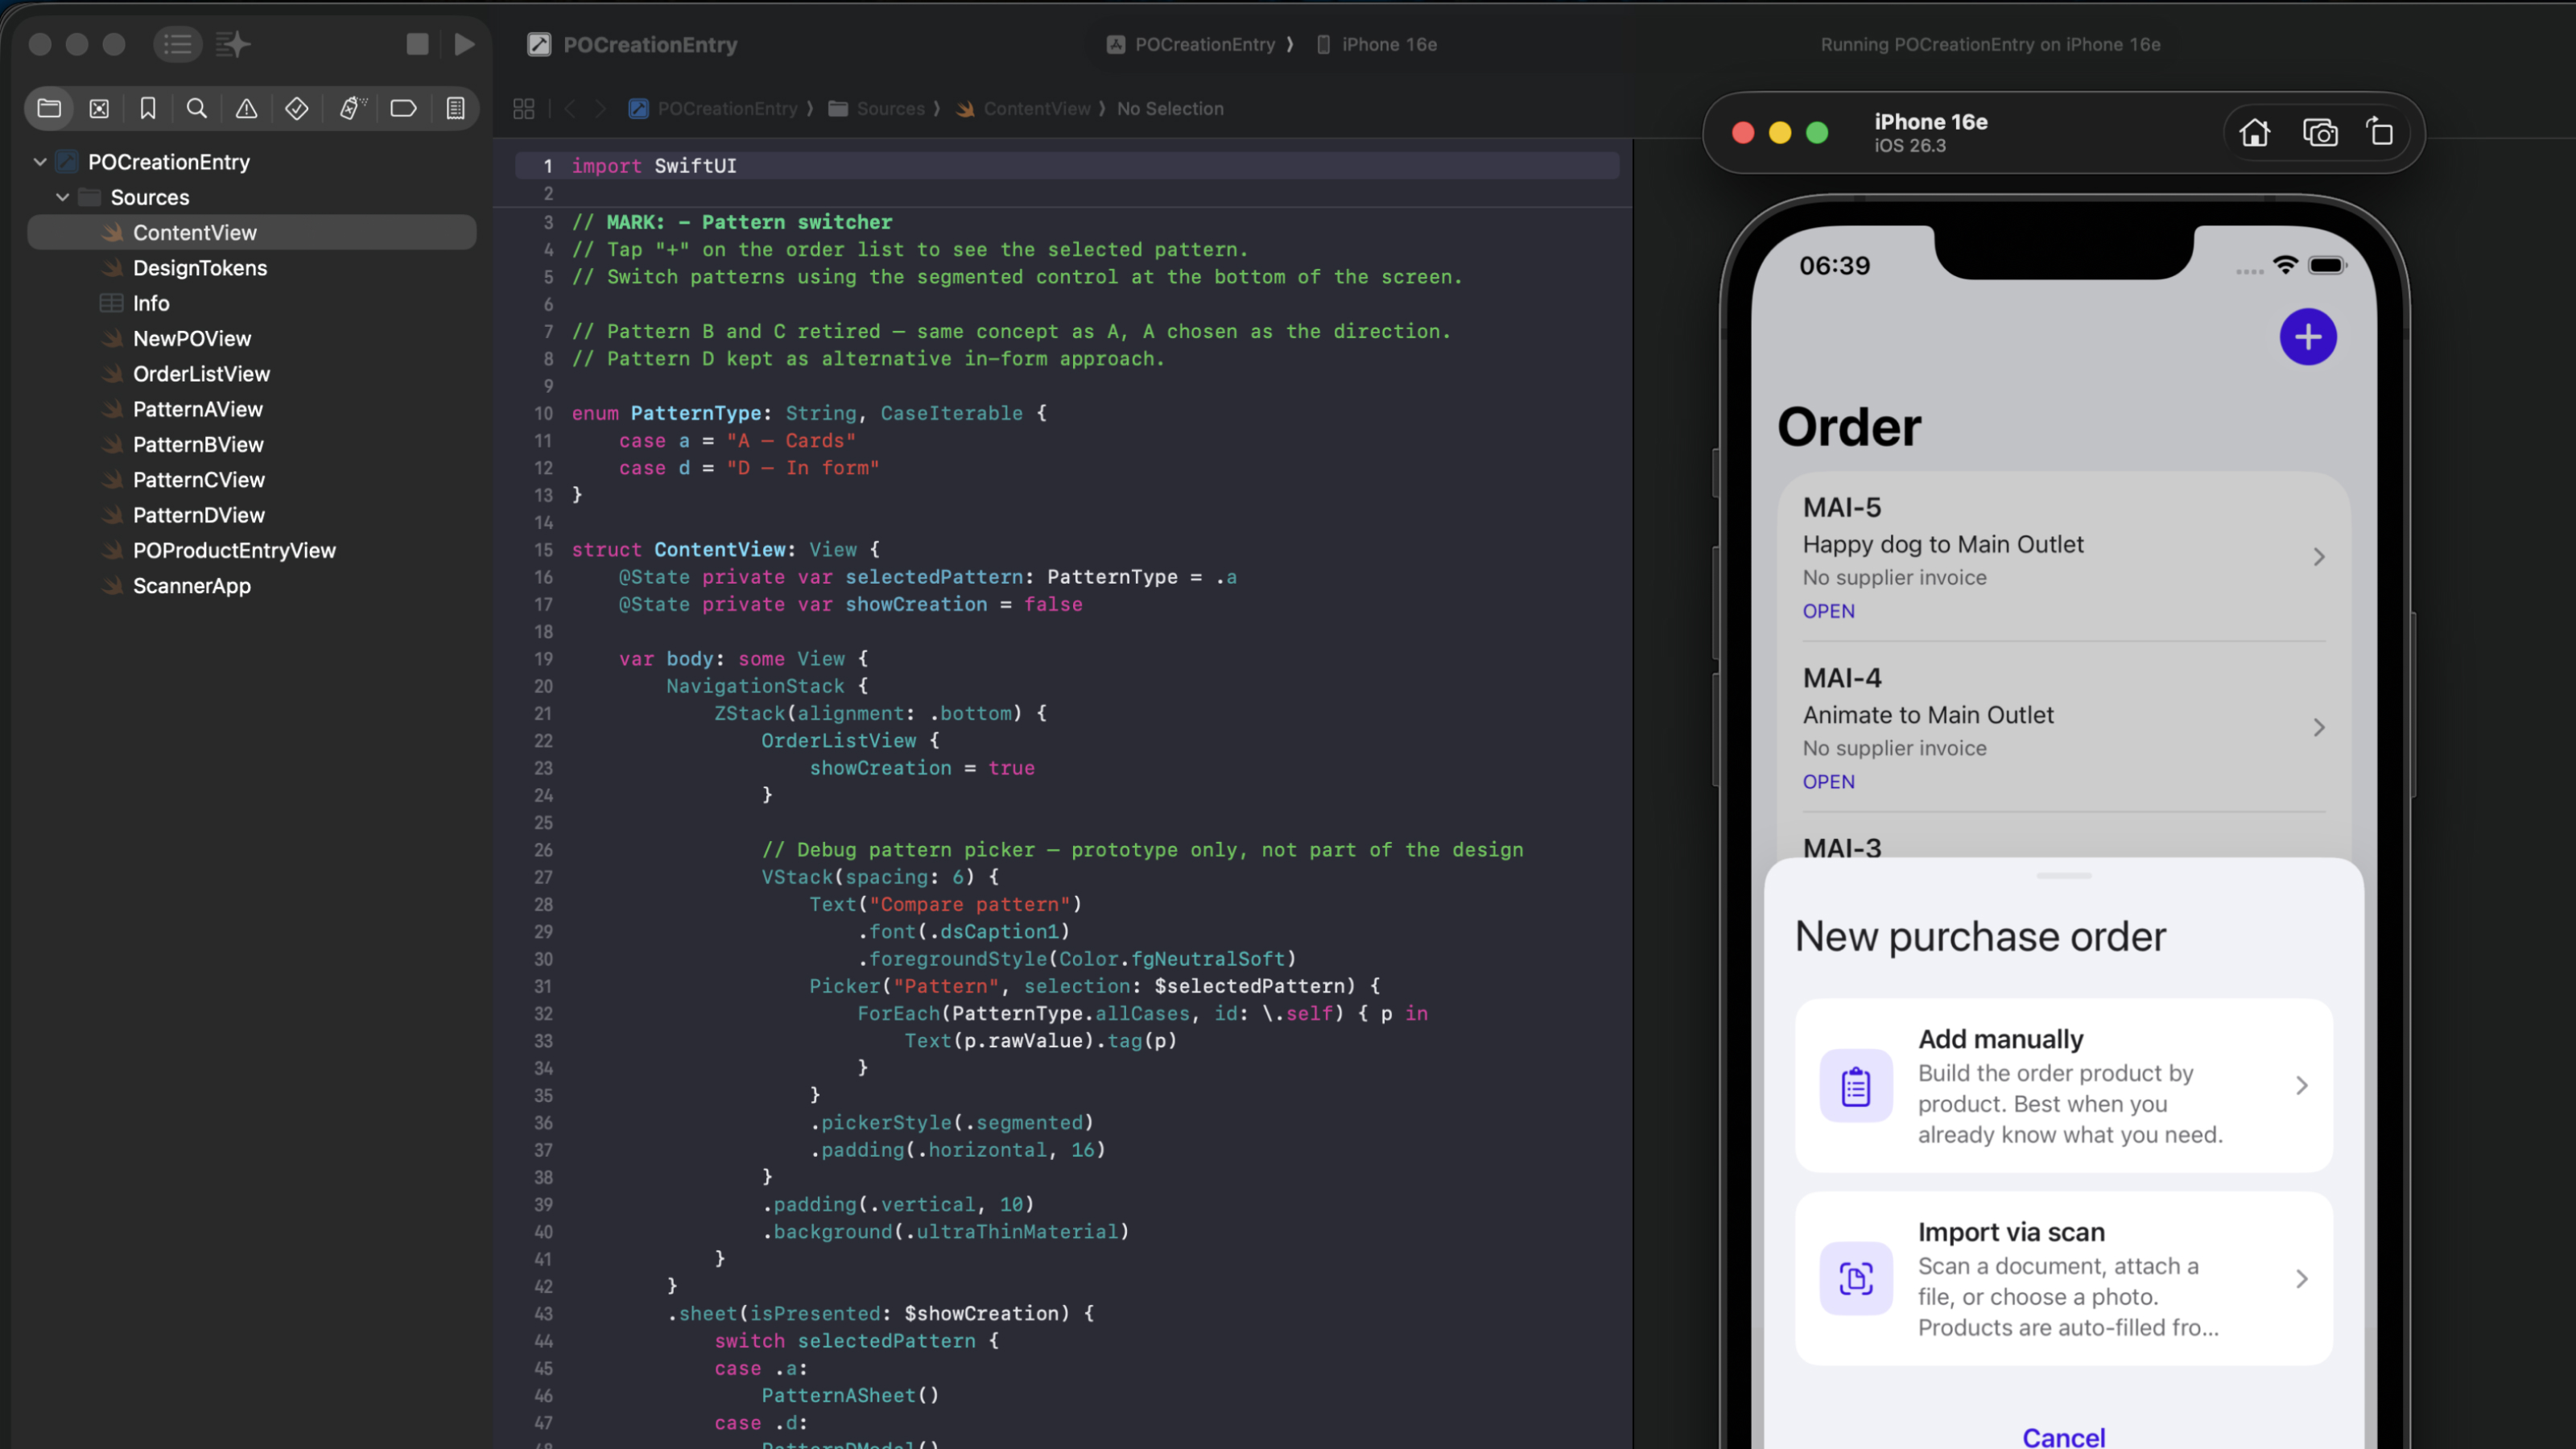The image size is (2576, 1449).
Task: Open the Breakpoint navigator tag icon
Action: (x=403, y=108)
